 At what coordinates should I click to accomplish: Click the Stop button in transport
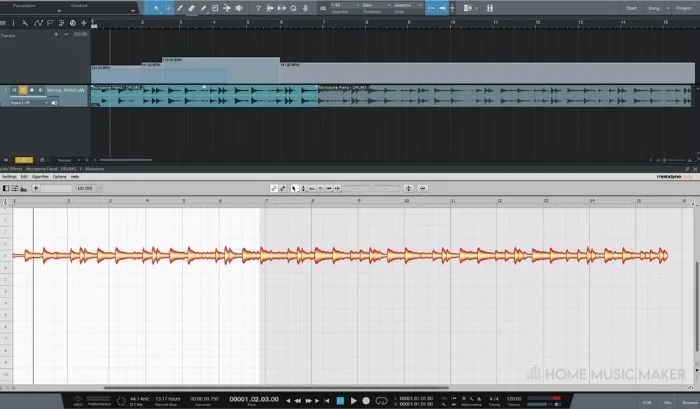pos(340,401)
